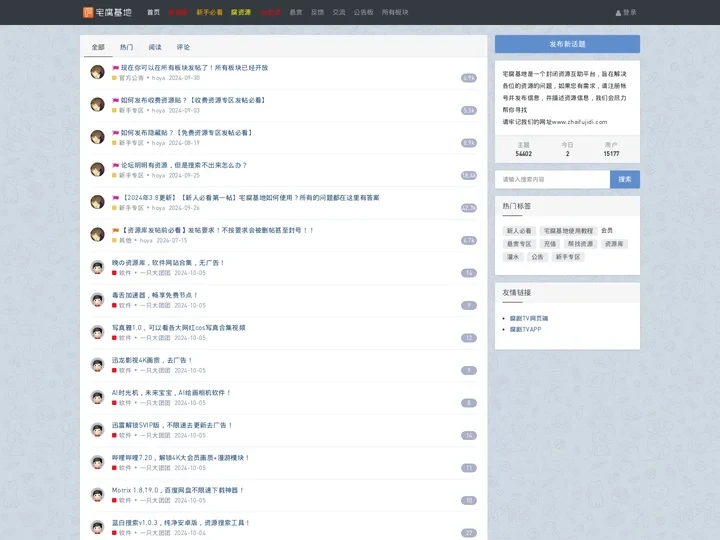This screenshot has height=540, width=720.
Task: Open the 新人必看 hot tag
Action: click(x=519, y=231)
